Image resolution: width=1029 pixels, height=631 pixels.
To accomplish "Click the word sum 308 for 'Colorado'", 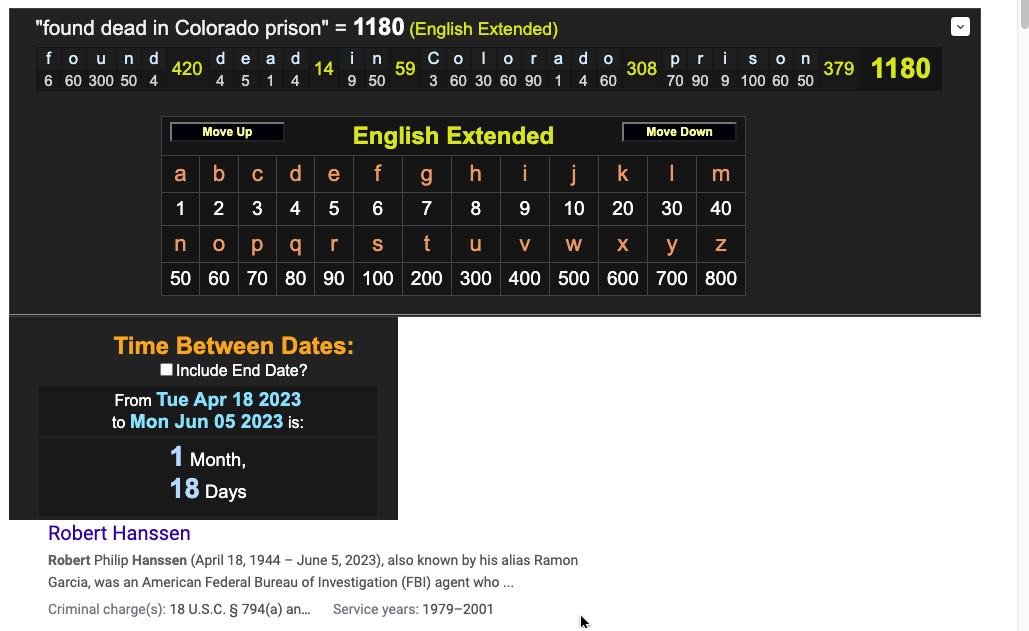I will tap(641, 69).
